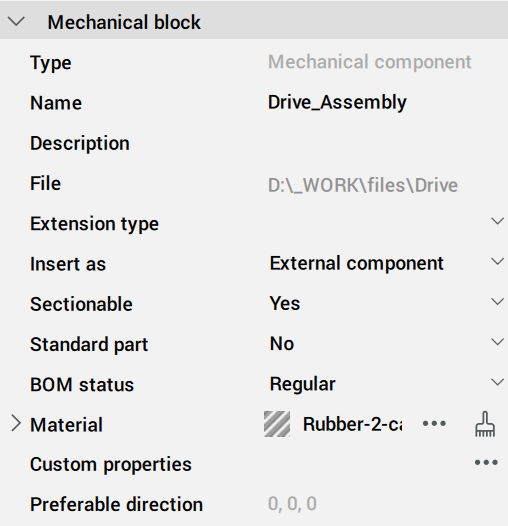Click the File path value

pyautogui.click(x=362, y=185)
